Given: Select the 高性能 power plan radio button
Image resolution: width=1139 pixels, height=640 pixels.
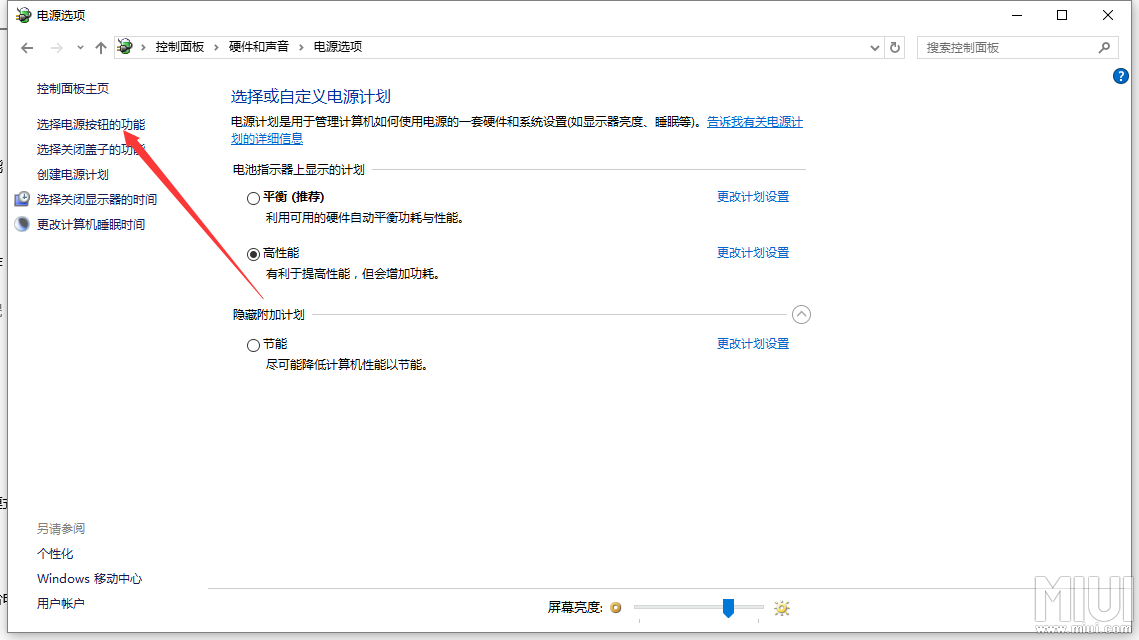Looking at the screenshot, I should 253,254.
